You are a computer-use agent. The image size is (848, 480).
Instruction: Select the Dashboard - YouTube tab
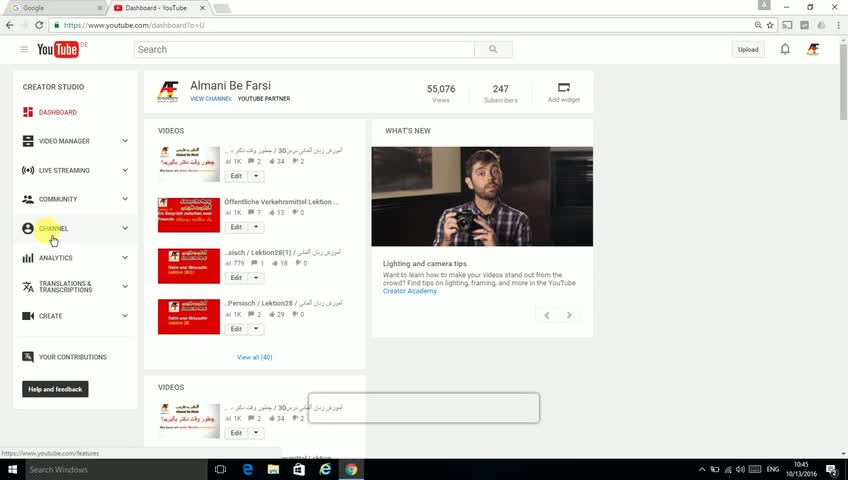tap(158, 8)
